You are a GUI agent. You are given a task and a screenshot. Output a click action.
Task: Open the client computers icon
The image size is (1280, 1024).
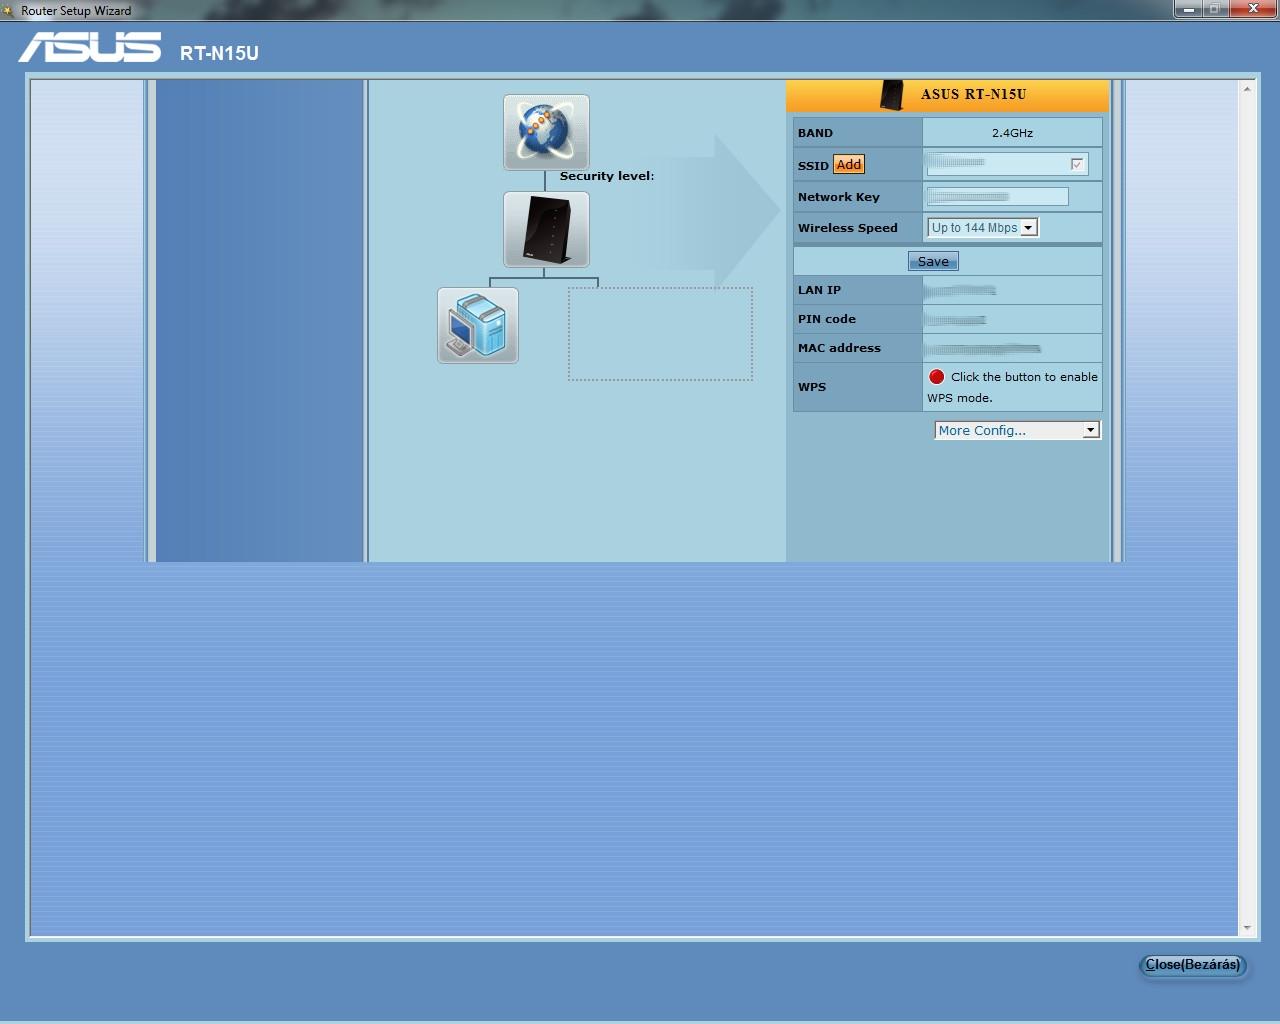point(478,325)
